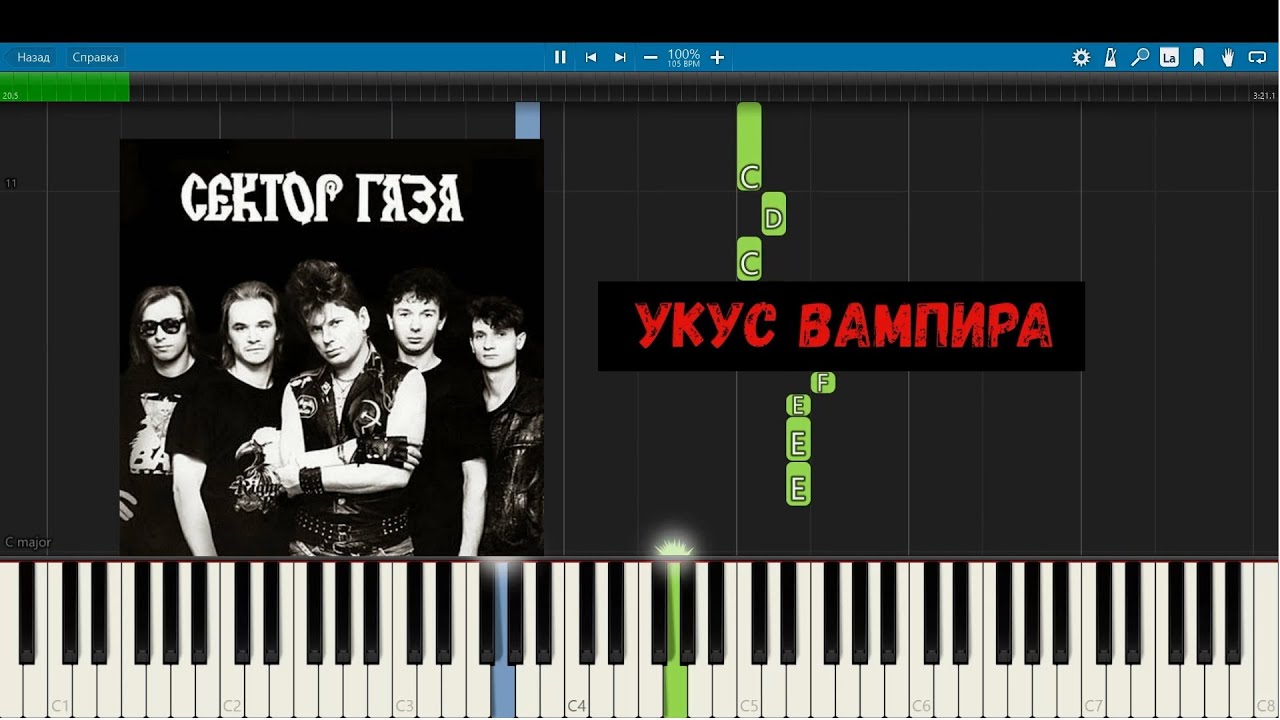The width and height of the screenshot is (1280, 720).
Task: Click the highlighted blue piano key
Action: [503, 690]
